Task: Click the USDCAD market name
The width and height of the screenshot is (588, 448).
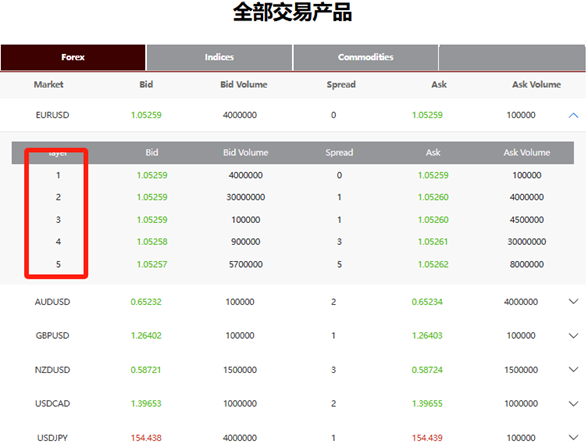Action: (x=52, y=404)
